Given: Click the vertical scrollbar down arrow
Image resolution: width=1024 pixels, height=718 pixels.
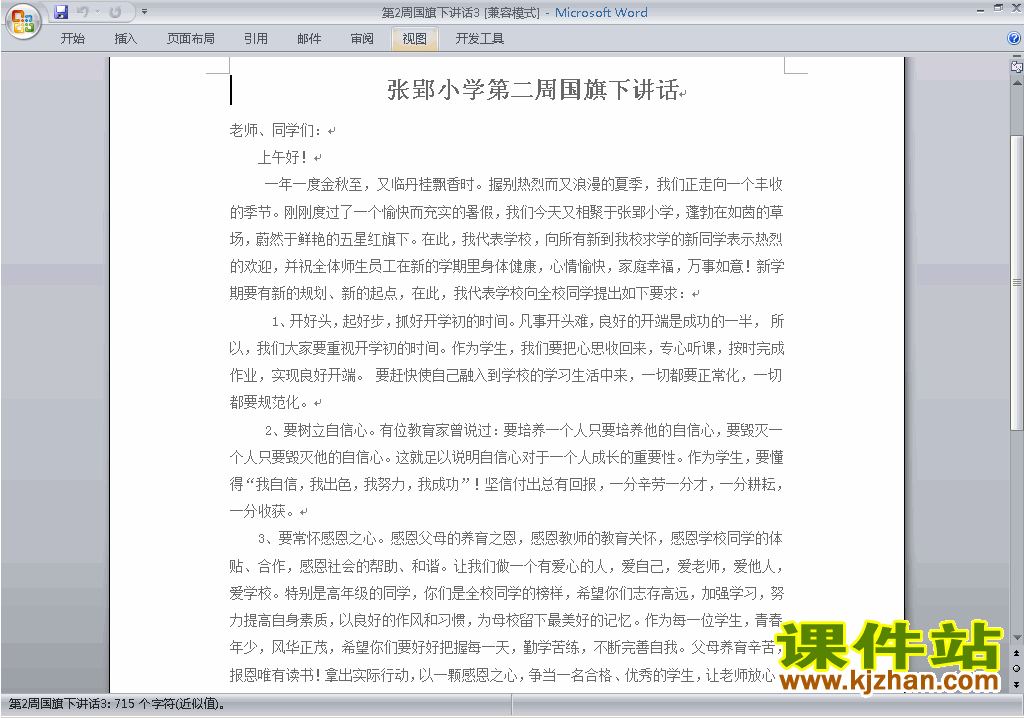Looking at the screenshot, I should coord(1016,638).
